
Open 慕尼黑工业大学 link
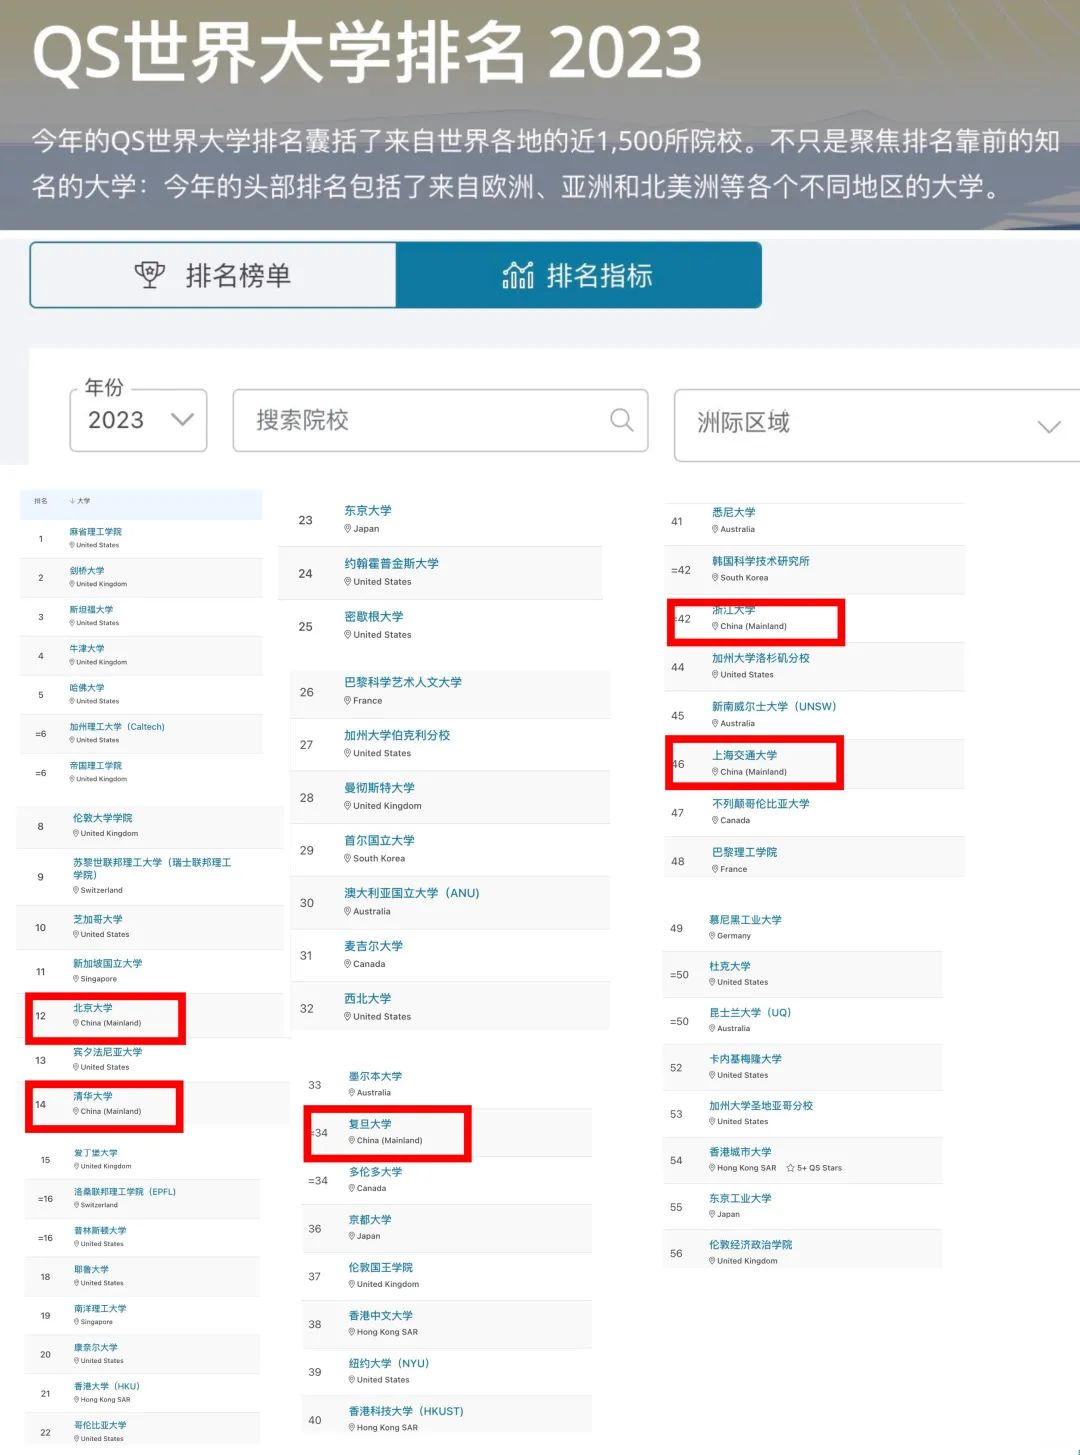coord(745,920)
